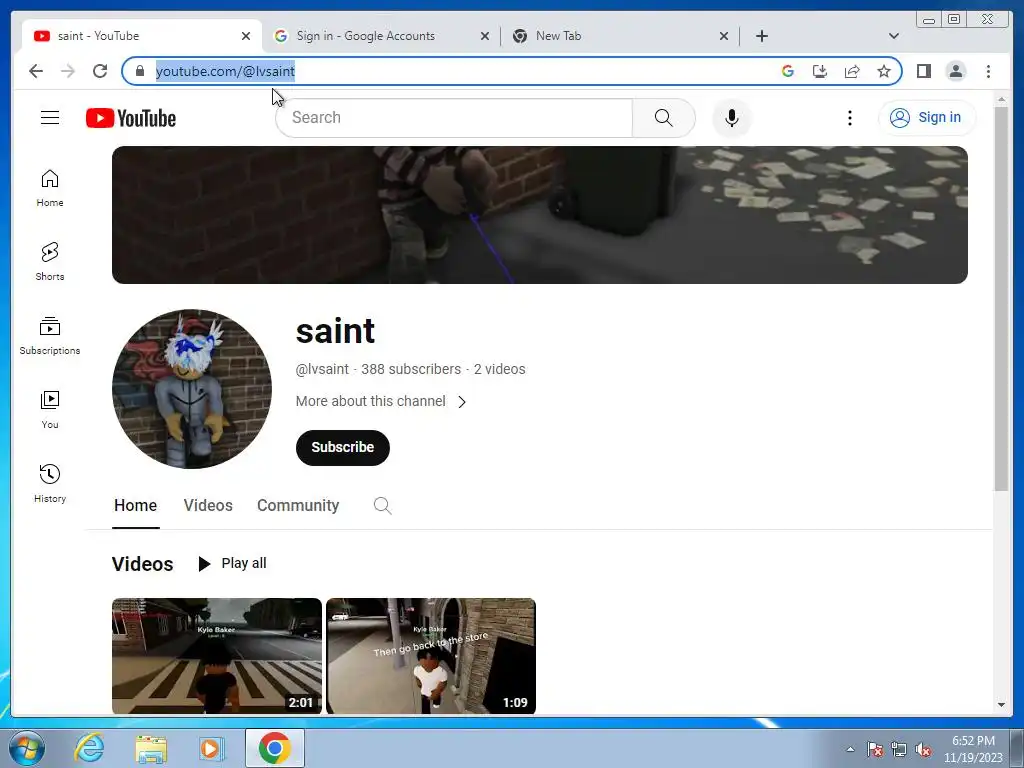Image resolution: width=1024 pixels, height=768 pixels.
Task: Click the search magnifier button
Action: click(x=664, y=118)
